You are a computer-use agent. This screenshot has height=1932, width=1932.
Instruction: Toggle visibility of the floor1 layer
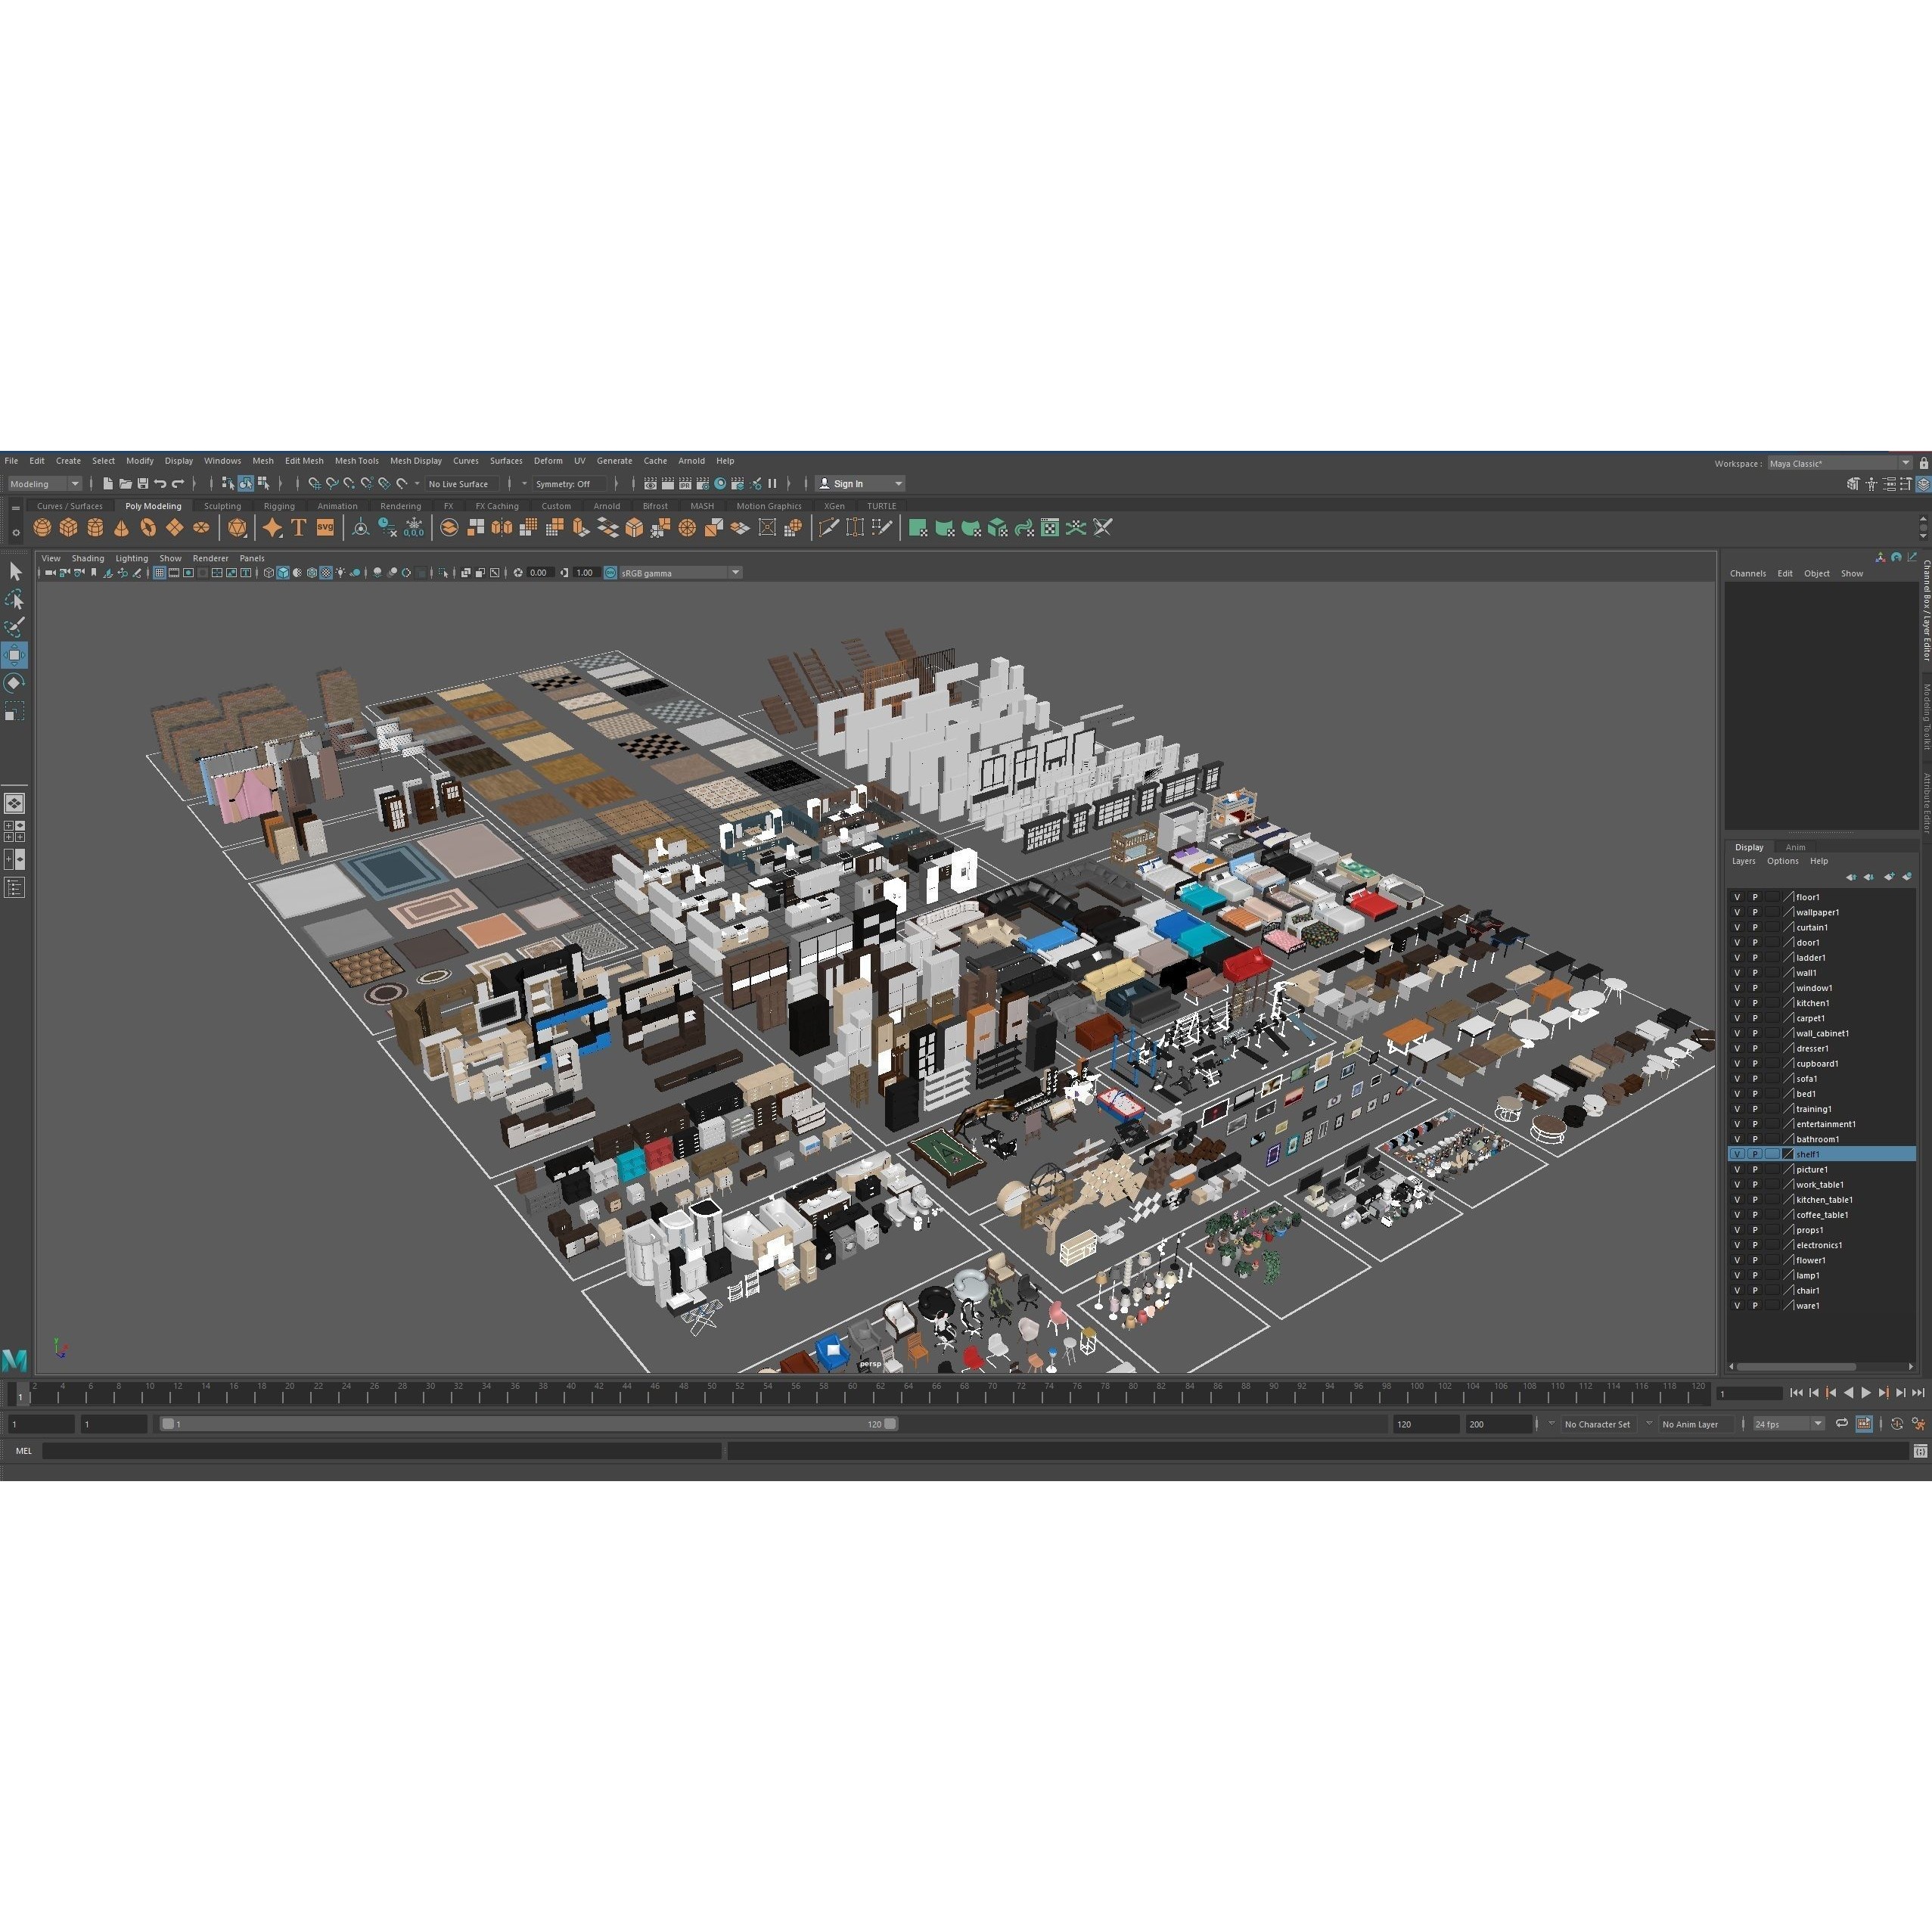click(x=1737, y=897)
